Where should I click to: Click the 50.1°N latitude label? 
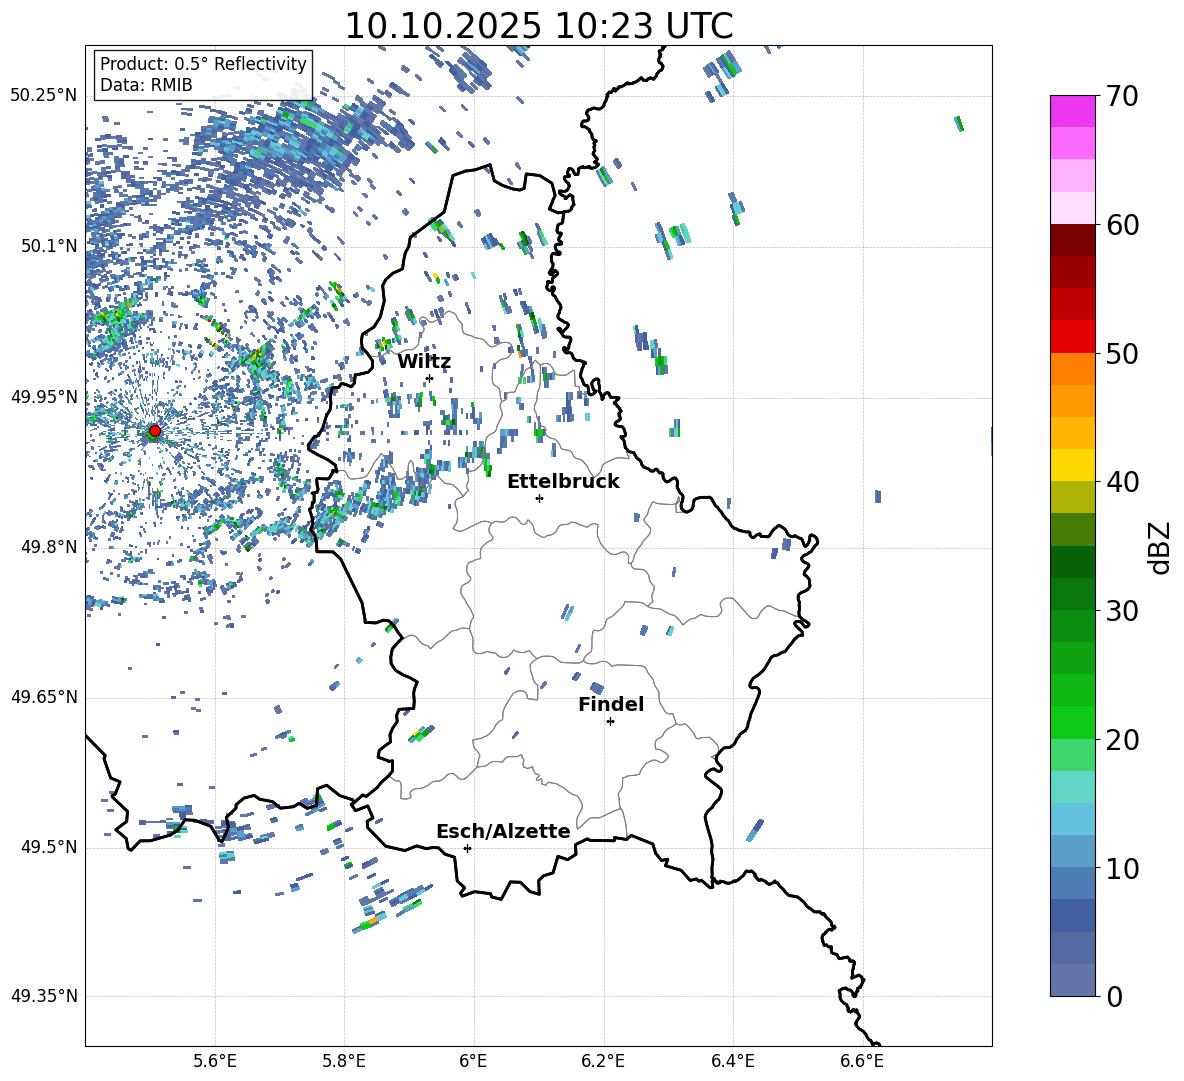[x=49, y=246]
